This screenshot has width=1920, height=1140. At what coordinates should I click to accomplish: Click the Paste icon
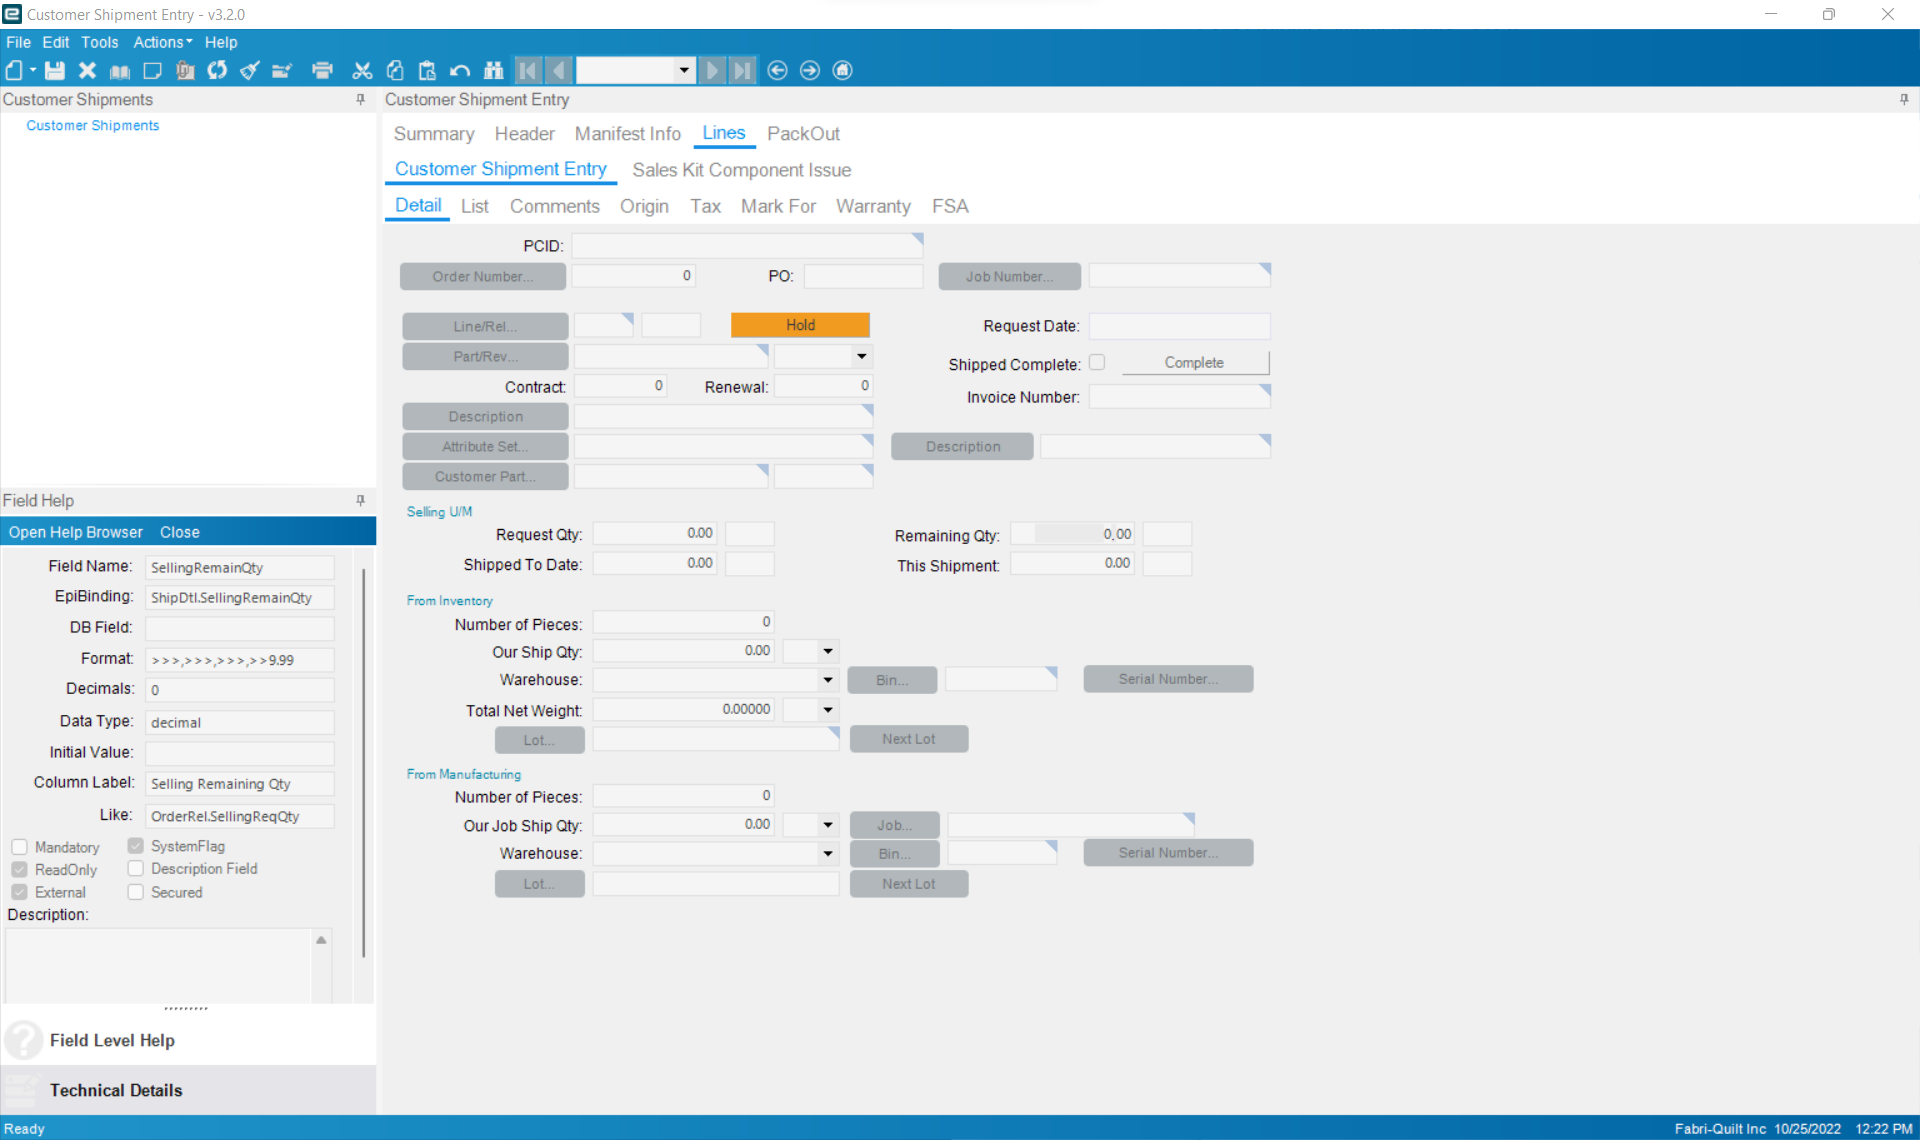[x=427, y=70]
